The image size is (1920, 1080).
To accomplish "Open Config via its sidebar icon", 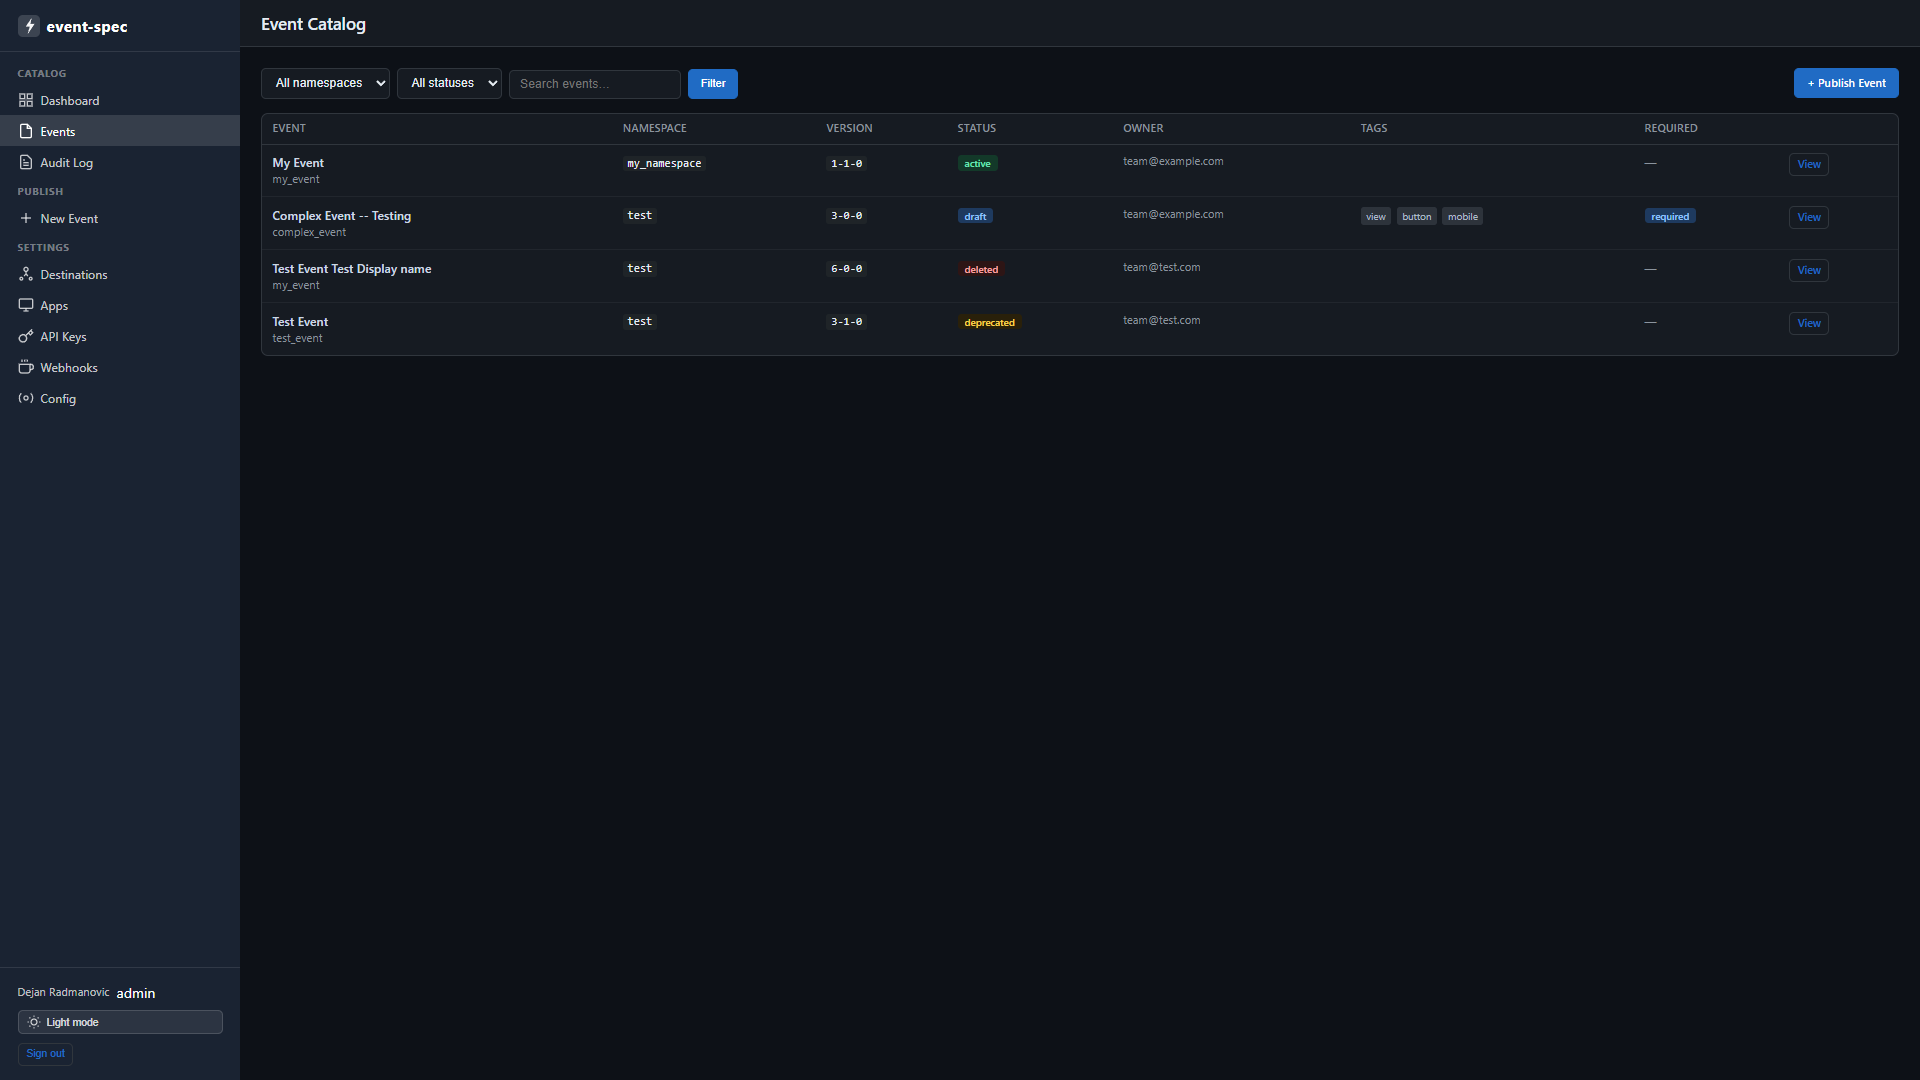I will [26, 398].
